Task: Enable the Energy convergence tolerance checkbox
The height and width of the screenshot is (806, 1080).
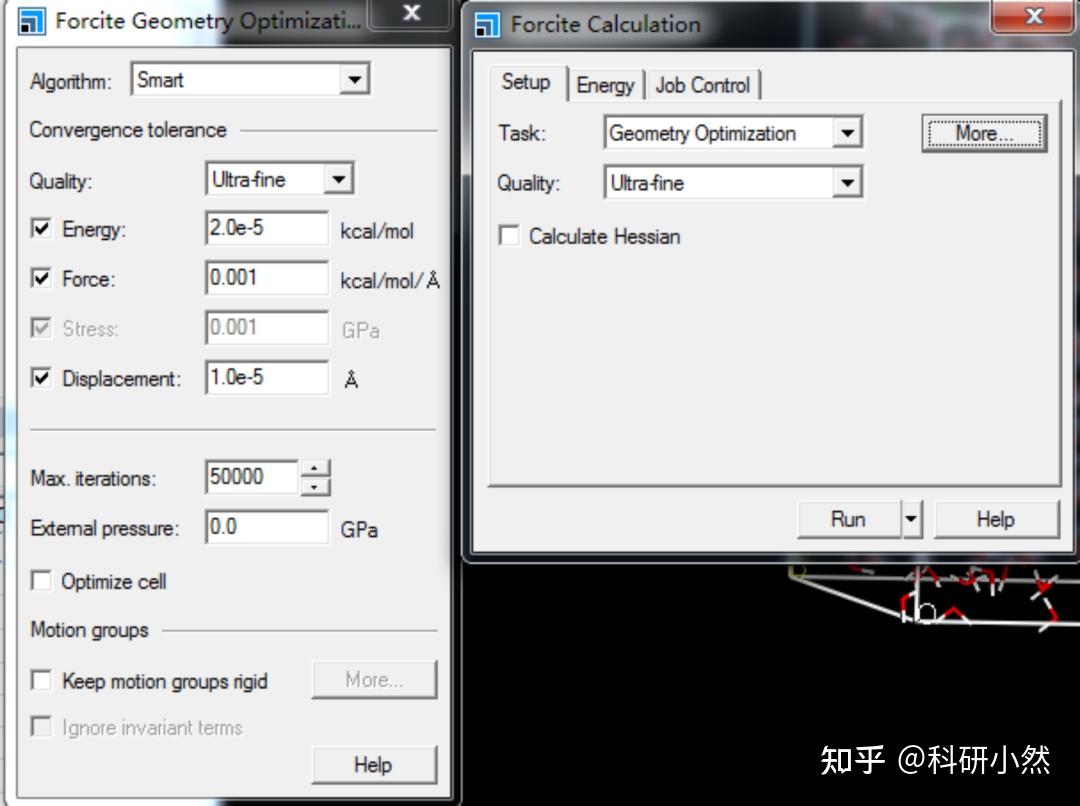Action: click(41, 229)
